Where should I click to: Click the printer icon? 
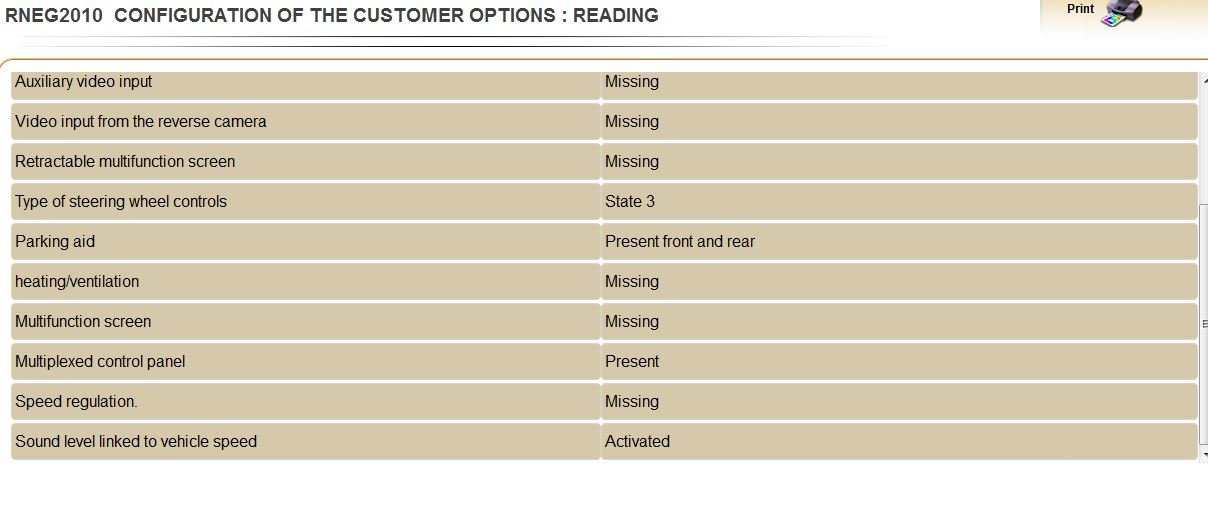[1121, 14]
